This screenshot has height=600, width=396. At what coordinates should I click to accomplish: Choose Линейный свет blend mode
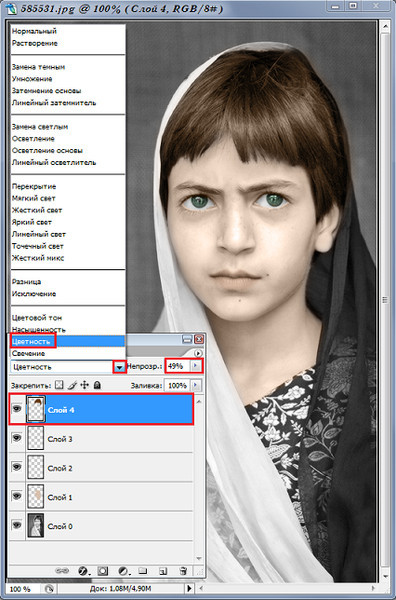click(x=39, y=234)
